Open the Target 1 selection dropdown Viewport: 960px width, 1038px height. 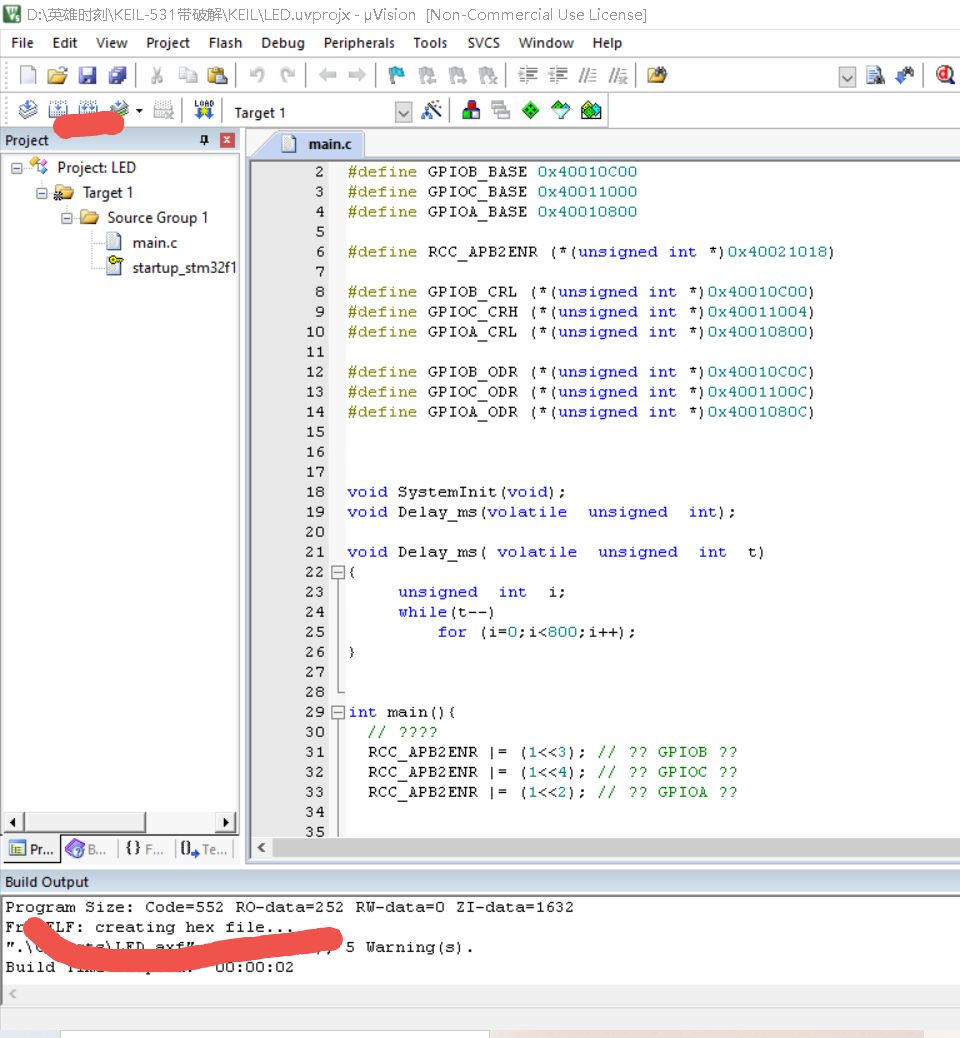point(403,112)
